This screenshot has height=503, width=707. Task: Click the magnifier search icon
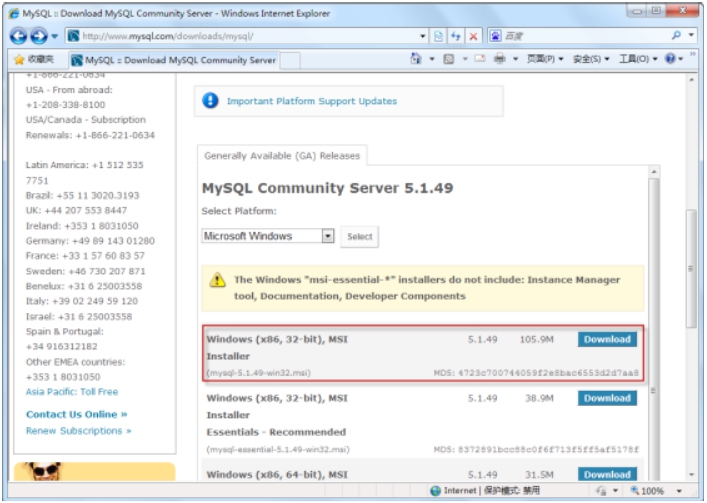[676, 36]
